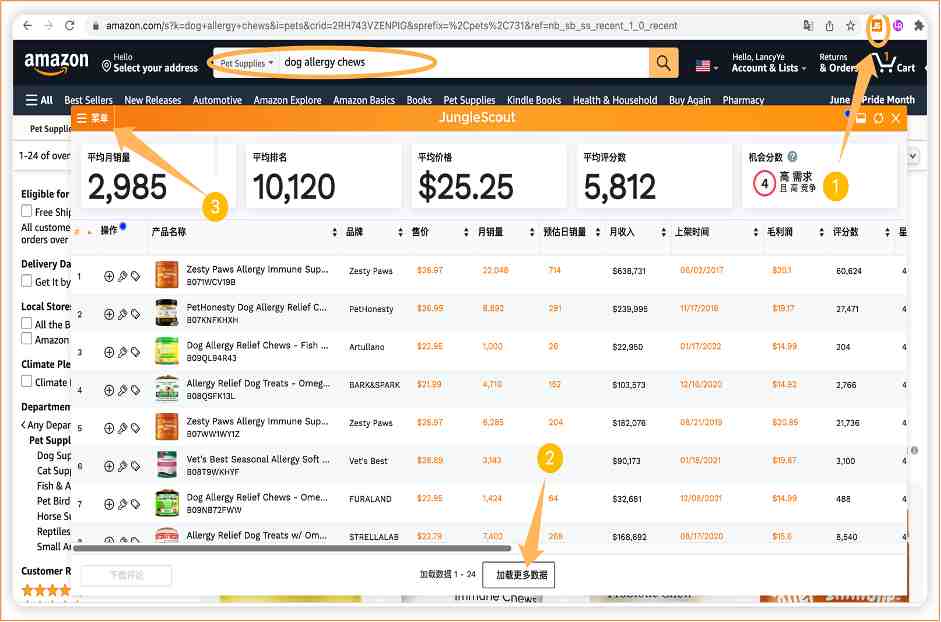Open the Pet Supplies search category dropdown

tap(246, 62)
